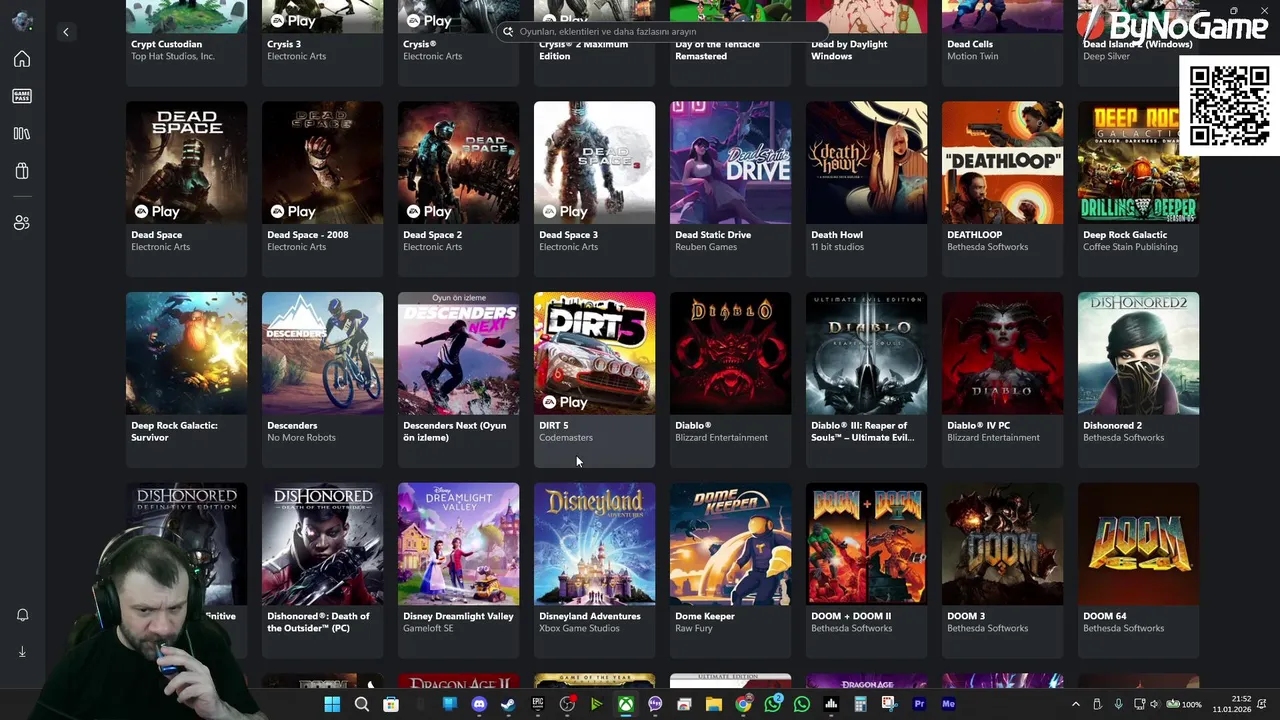Open the Dome Keeper game tile
Viewport: 1280px width, 720px height.
[730, 570]
